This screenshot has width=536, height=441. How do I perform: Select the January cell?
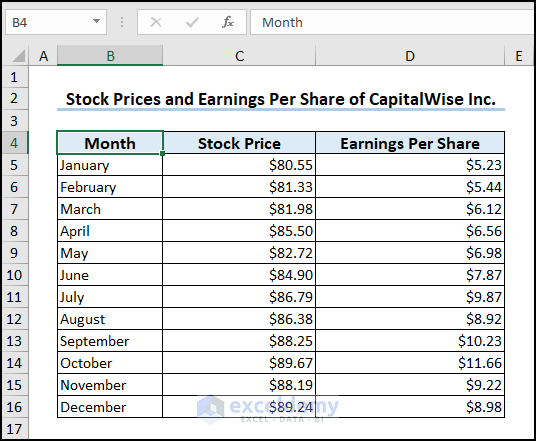click(110, 165)
